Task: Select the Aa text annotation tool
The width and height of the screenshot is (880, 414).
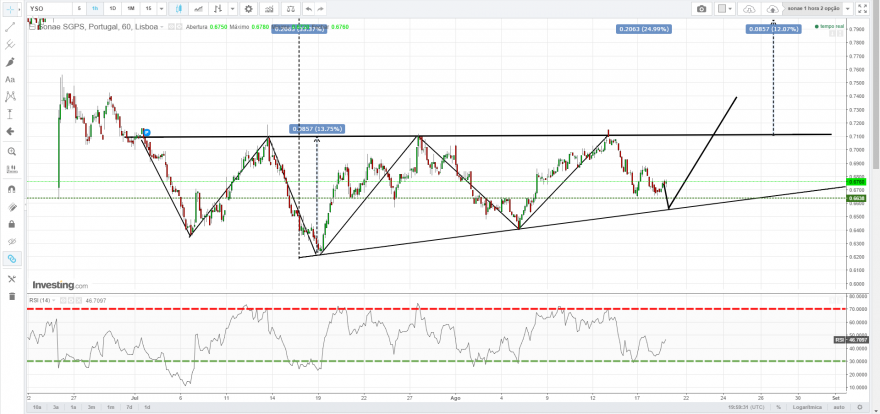Action: pos(10,79)
